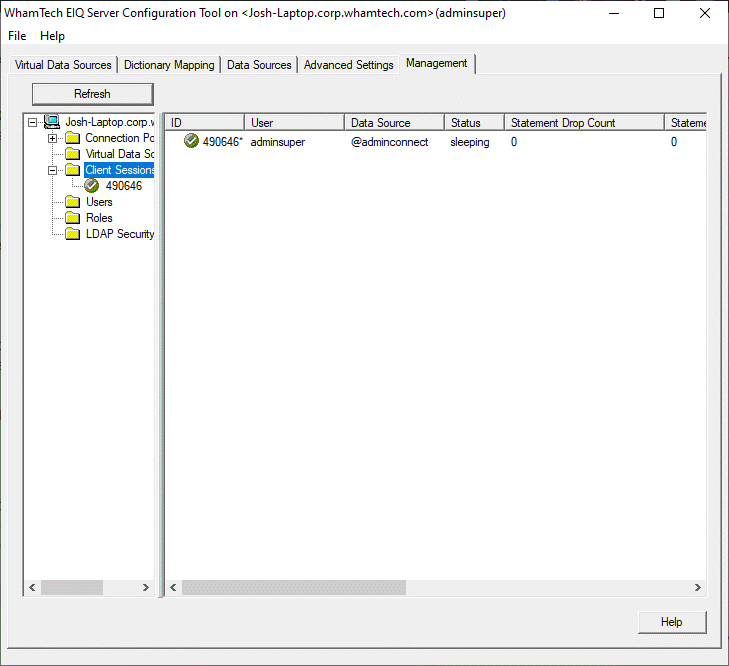Click the 490646* ID cell

[222, 142]
